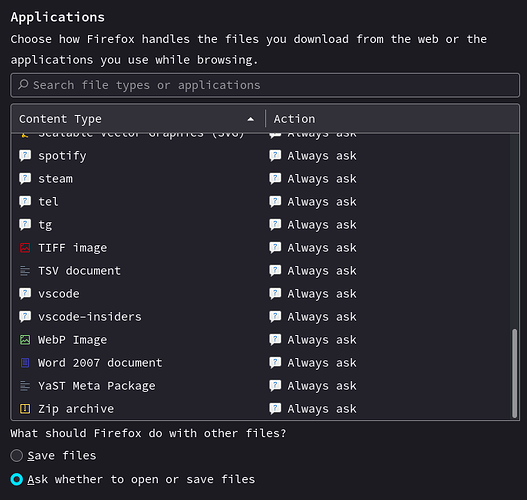Image resolution: width=527 pixels, height=500 pixels.
Task: Click the spotify content type icon
Action: click(x=25, y=156)
